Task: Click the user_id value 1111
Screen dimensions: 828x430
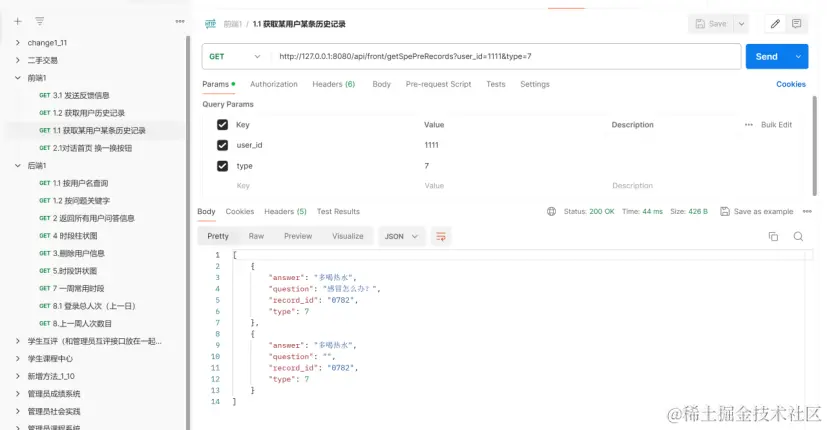Action: pyautogui.click(x=431, y=145)
